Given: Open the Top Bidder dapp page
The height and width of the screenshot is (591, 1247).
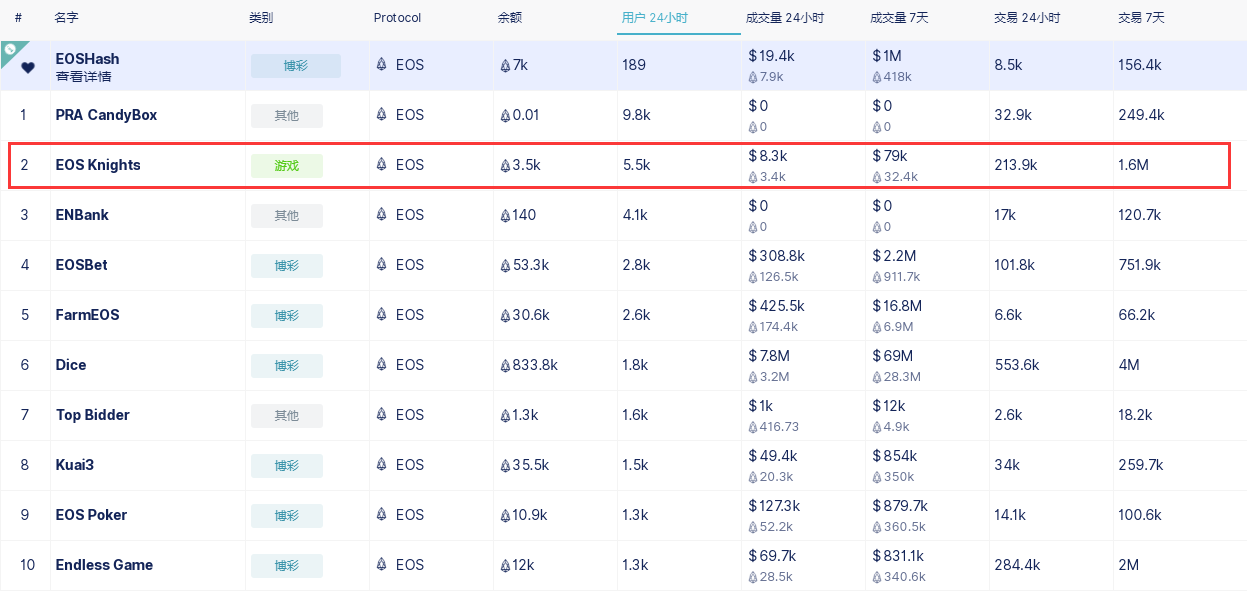Looking at the screenshot, I should point(93,415).
